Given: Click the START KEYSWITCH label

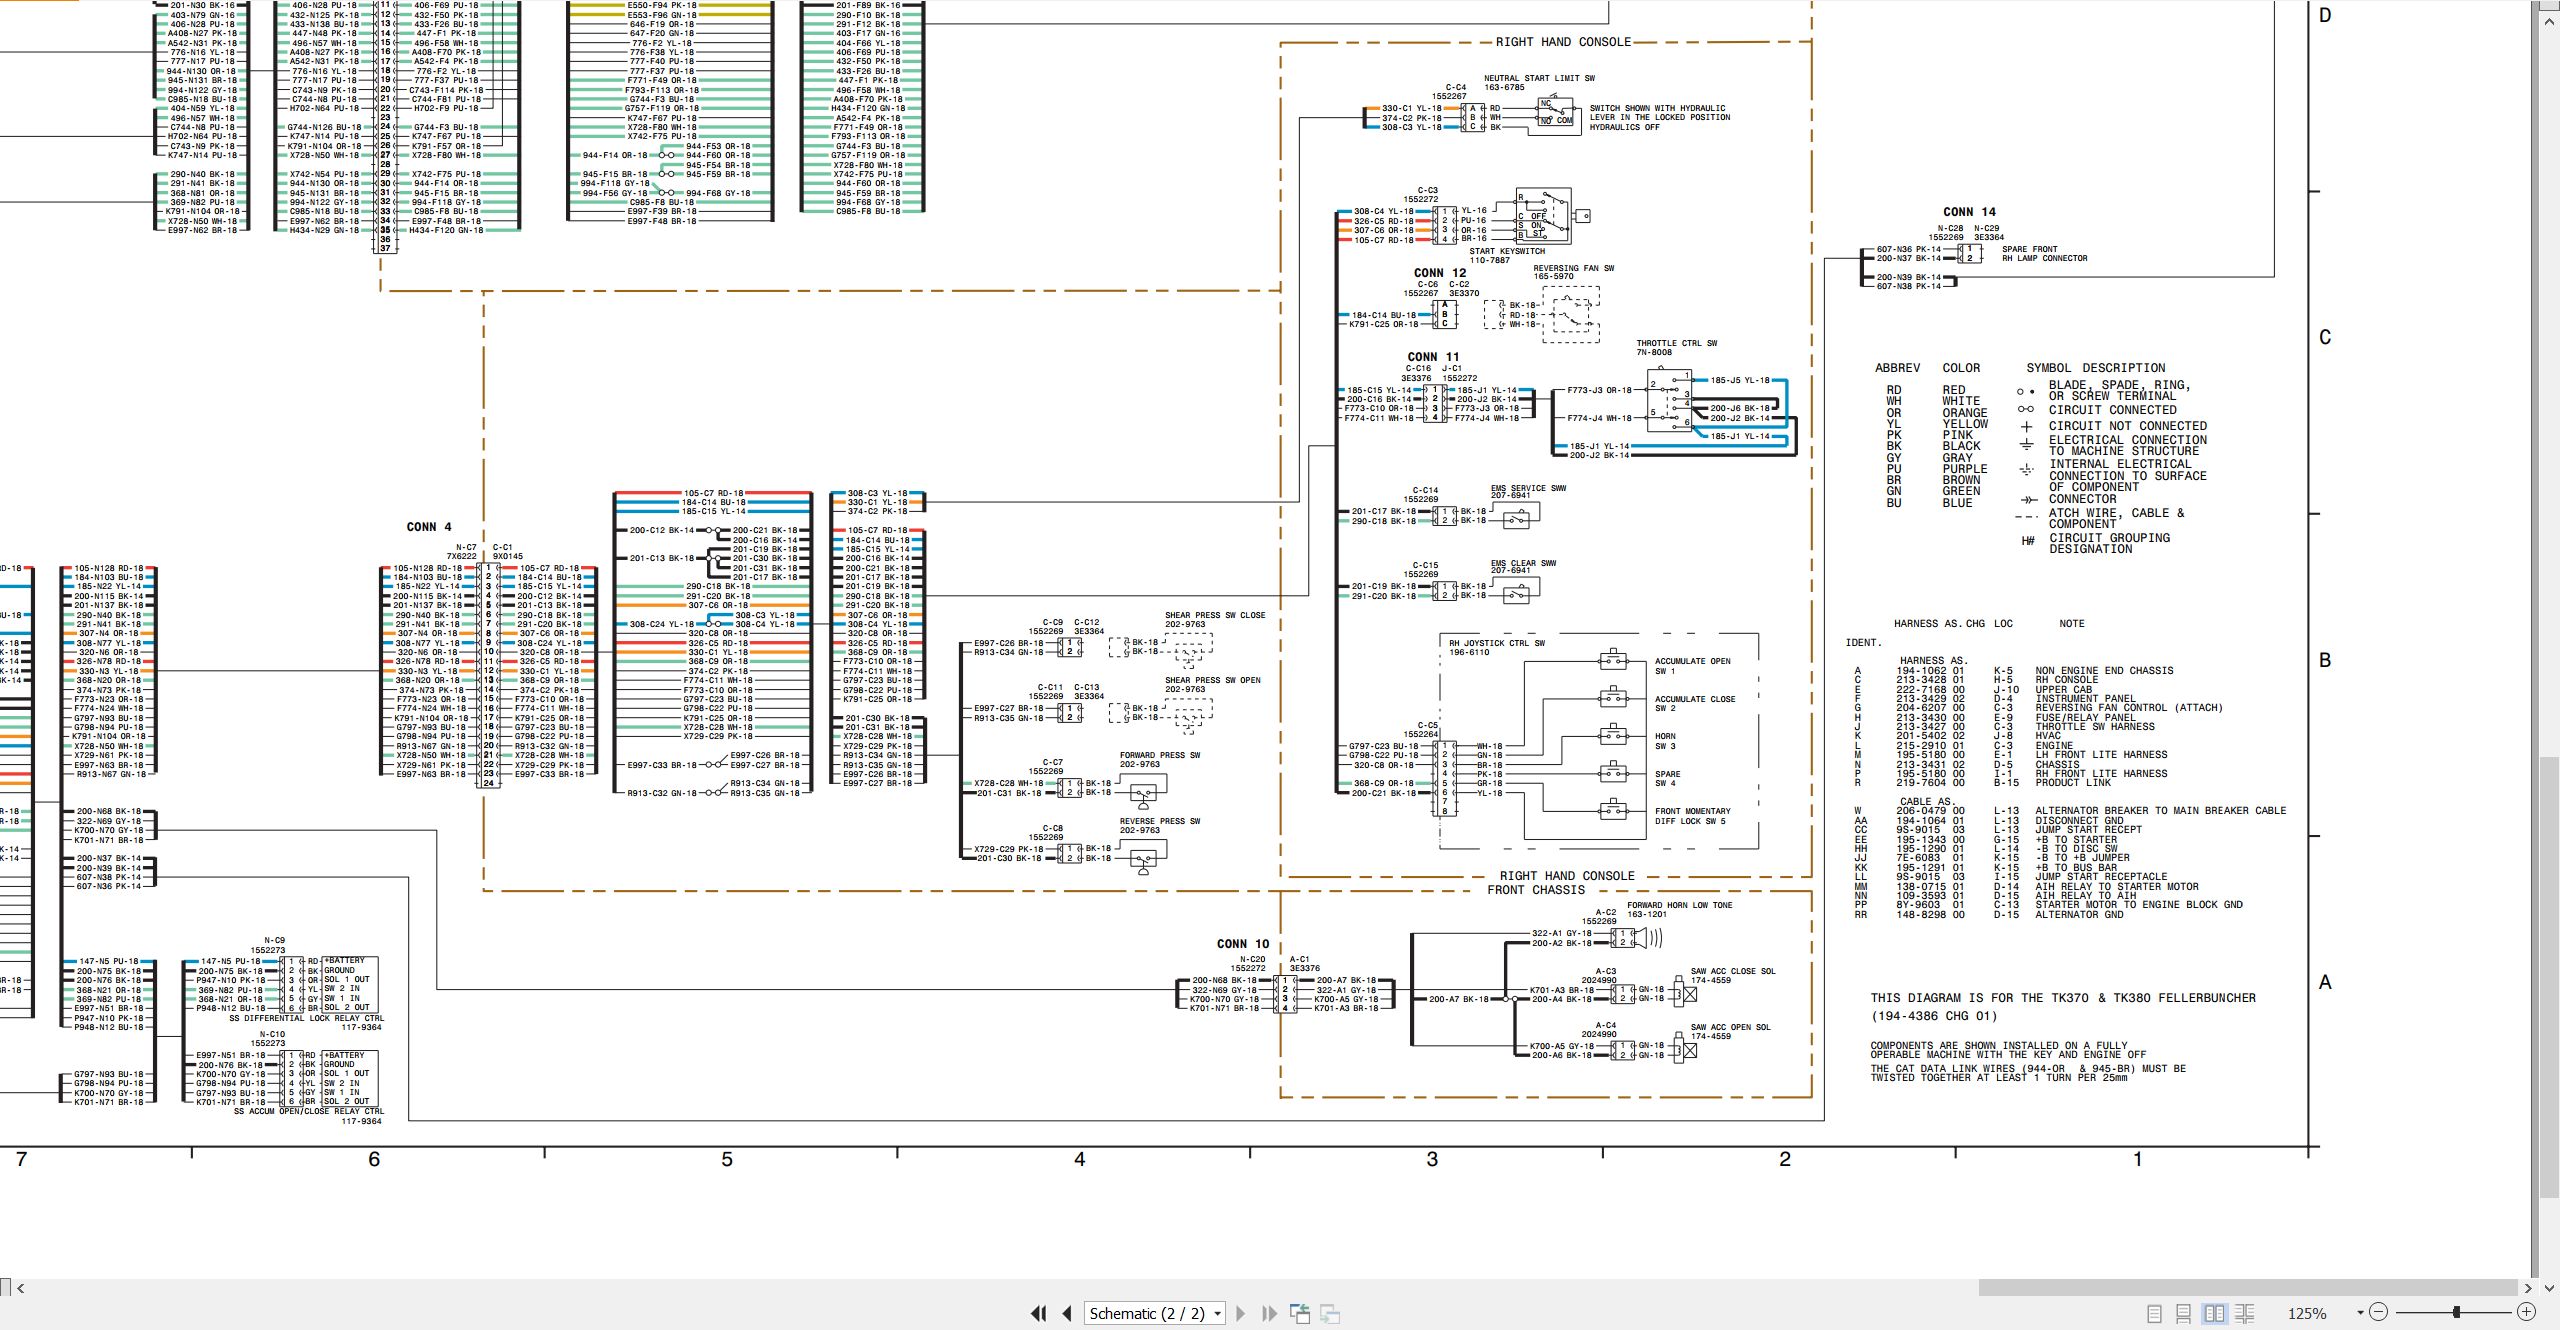Looking at the screenshot, I should point(1507,251).
